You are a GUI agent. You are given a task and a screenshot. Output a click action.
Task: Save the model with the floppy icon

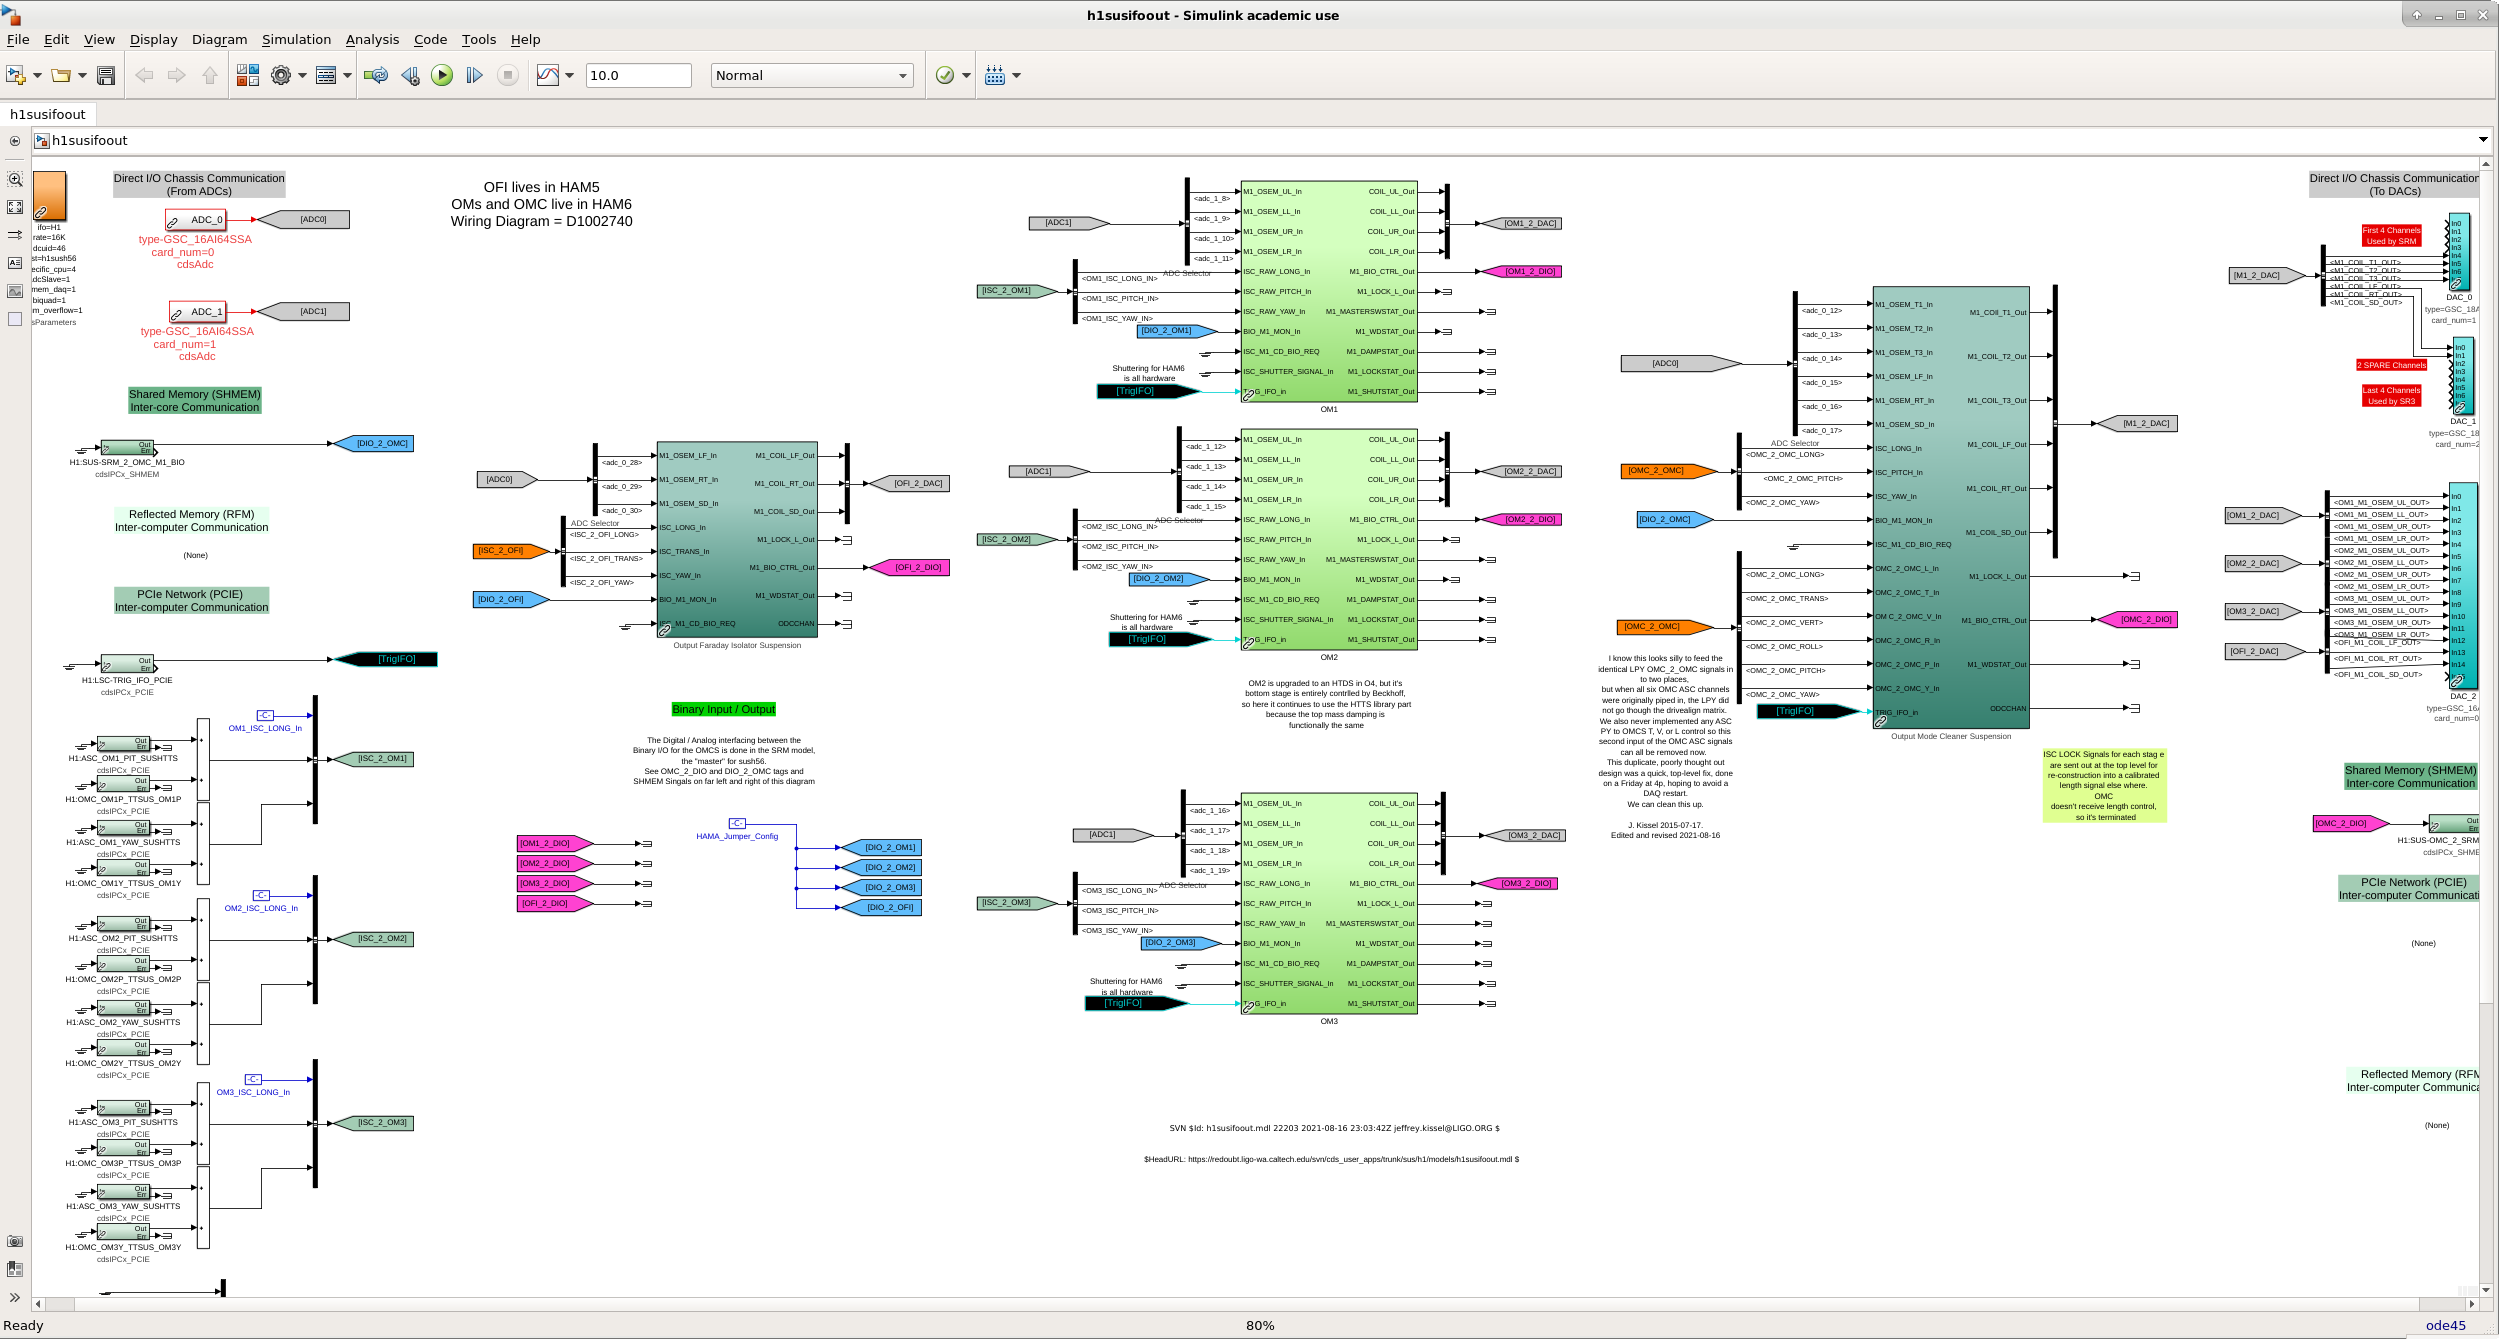tap(106, 75)
